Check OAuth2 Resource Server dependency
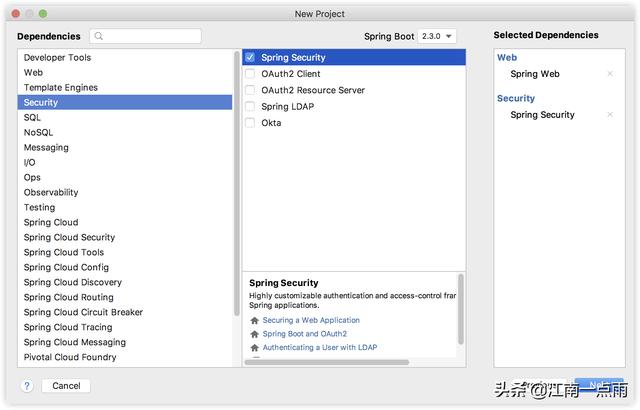 tap(250, 90)
